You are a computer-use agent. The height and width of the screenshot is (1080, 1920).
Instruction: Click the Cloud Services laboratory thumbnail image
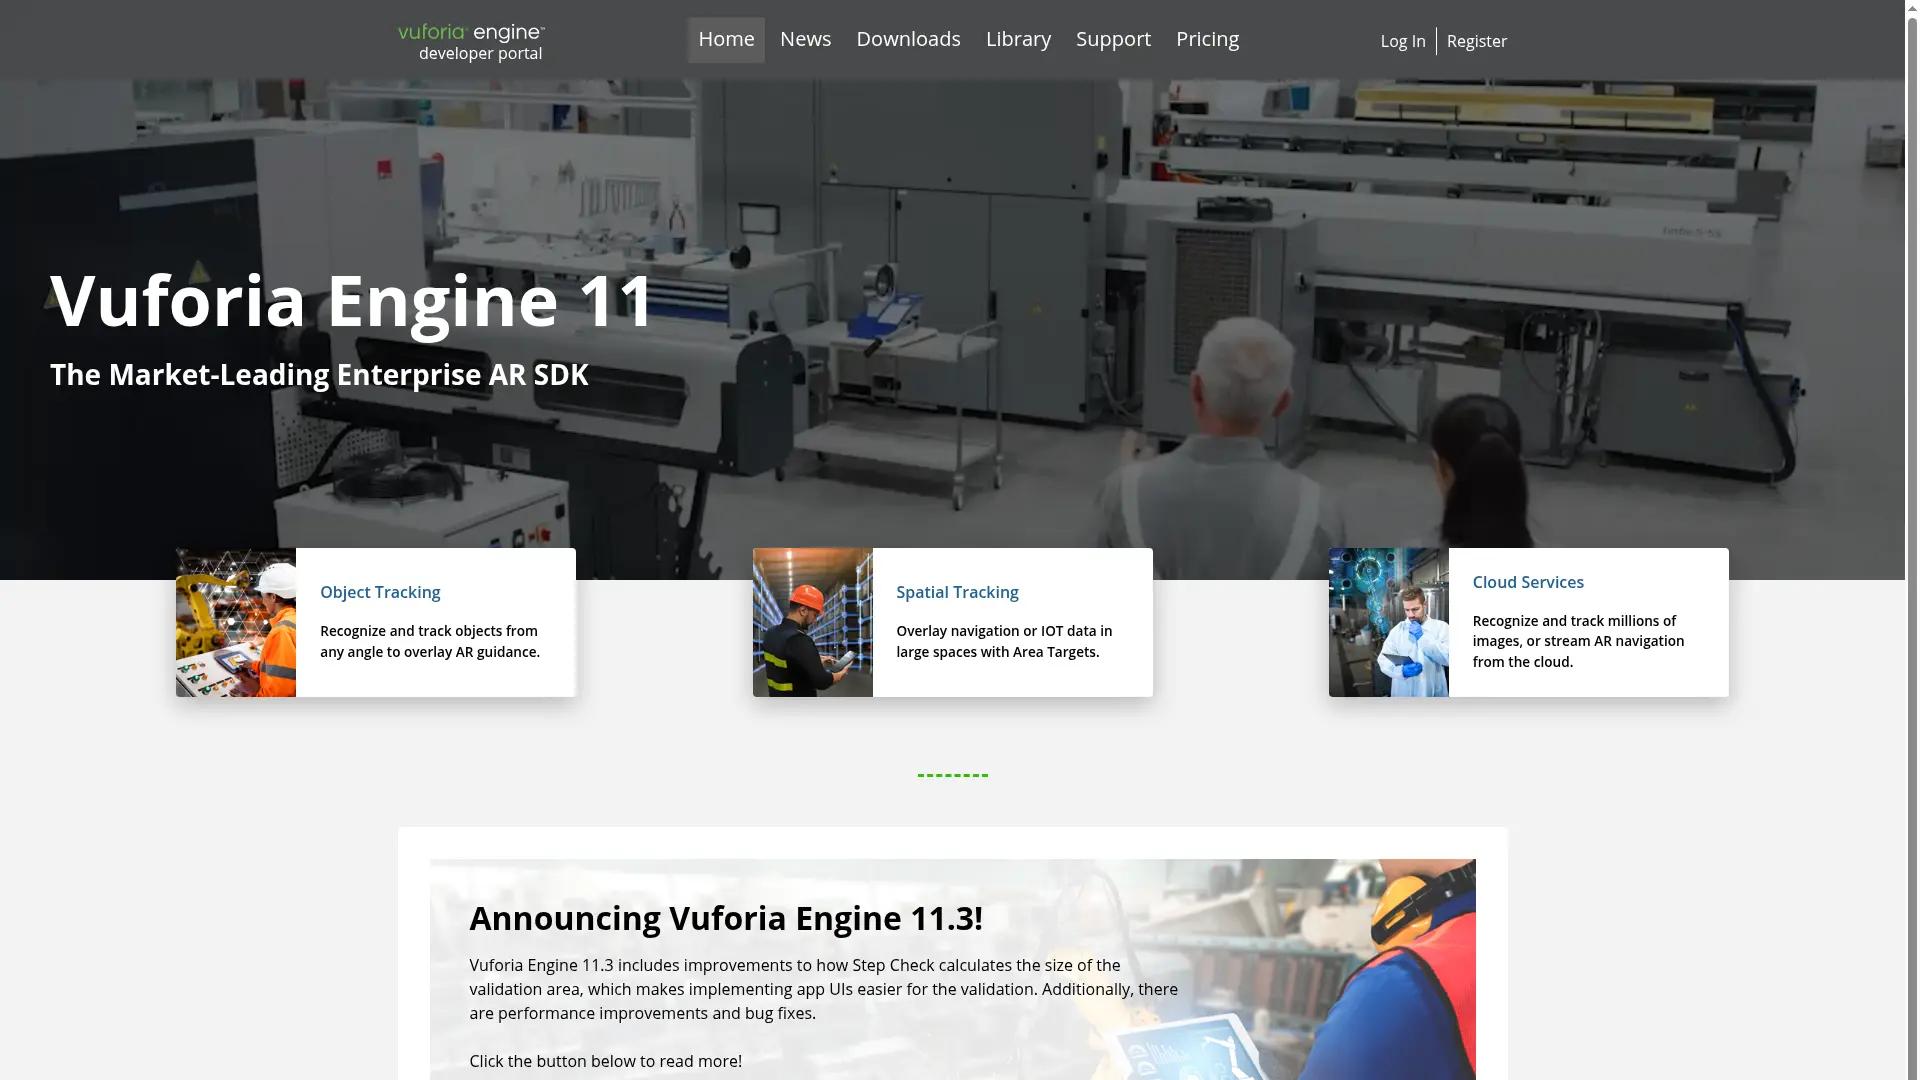pyautogui.click(x=1388, y=621)
